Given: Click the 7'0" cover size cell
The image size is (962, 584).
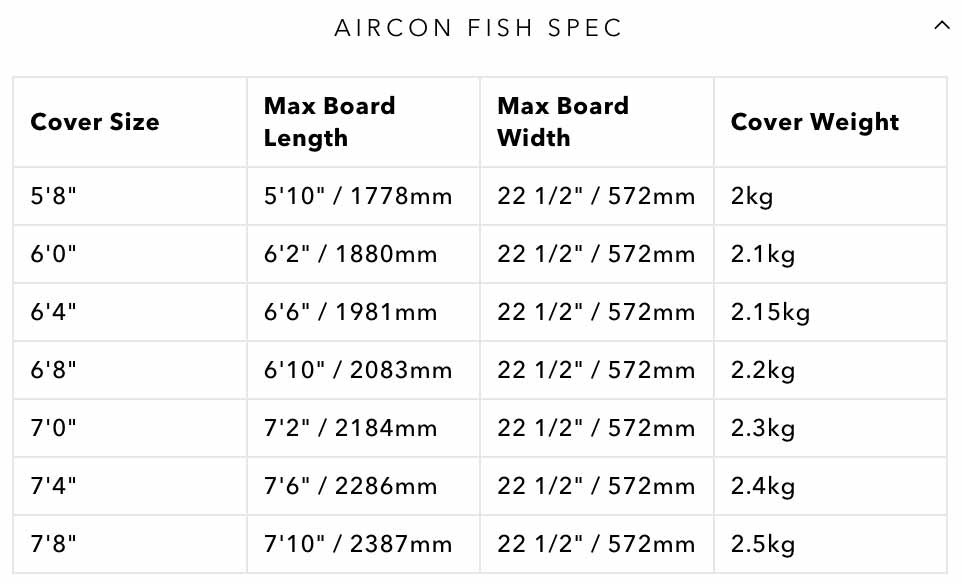Looking at the screenshot, I should click(x=54, y=428).
